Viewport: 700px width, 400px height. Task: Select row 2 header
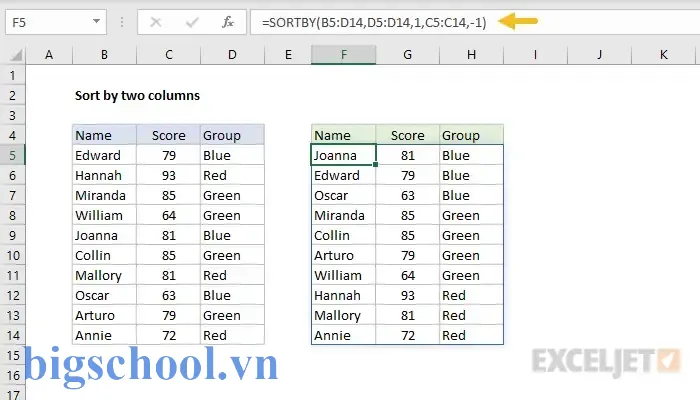tap(12, 96)
